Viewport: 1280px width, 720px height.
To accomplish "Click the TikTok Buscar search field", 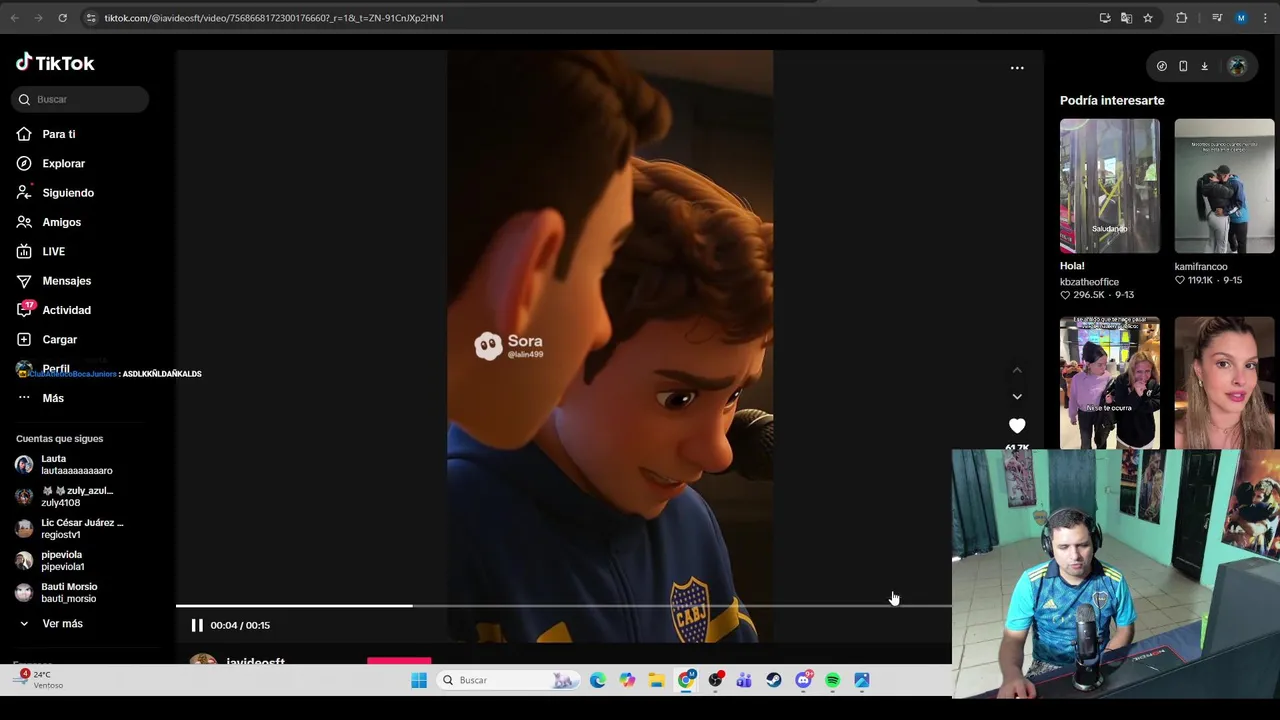I will tap(80, 99).
